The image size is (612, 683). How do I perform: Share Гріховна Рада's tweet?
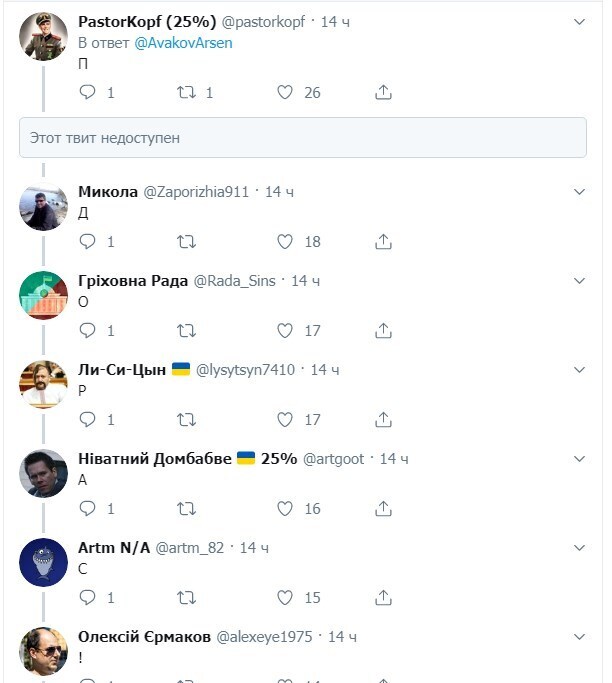[x=383, y=330]
